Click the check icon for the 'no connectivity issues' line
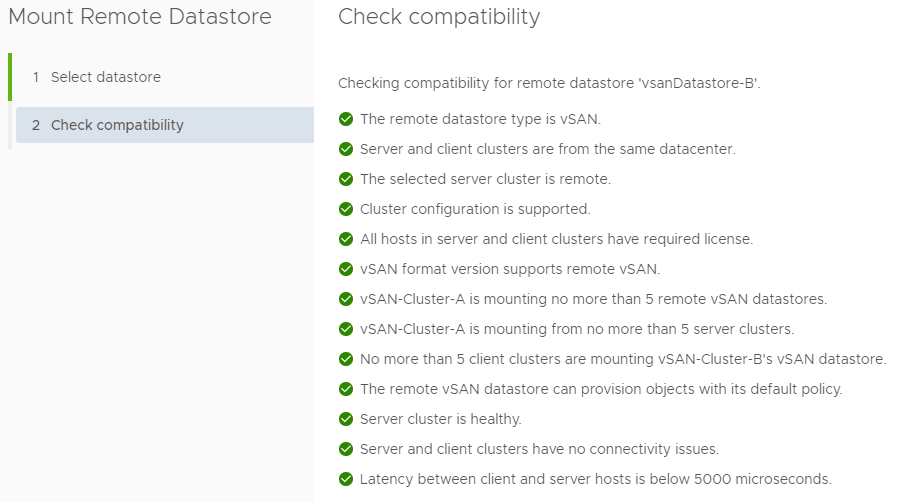The width and height of the screenshot is (900, 502). pyautogui.click(x=346, y=449)
